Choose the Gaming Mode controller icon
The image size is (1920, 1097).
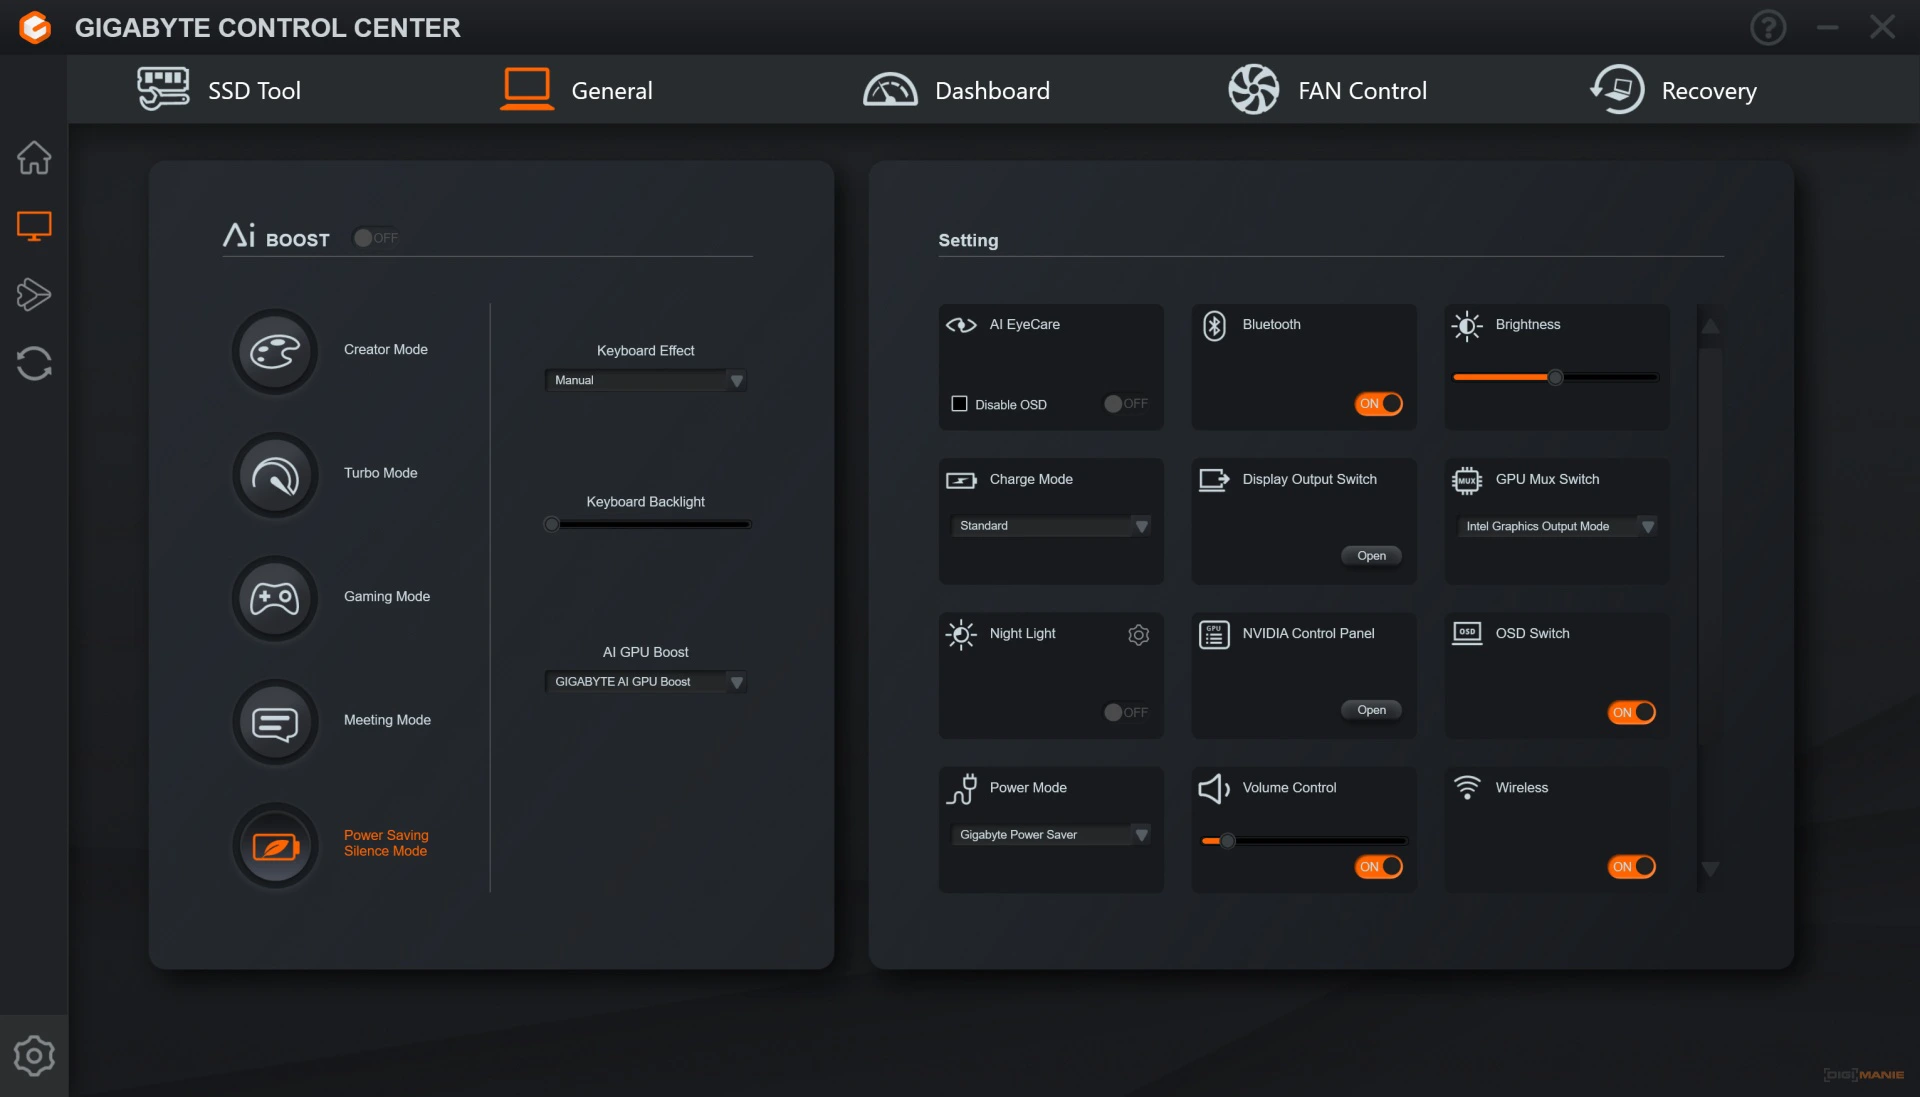coord(275,599)
